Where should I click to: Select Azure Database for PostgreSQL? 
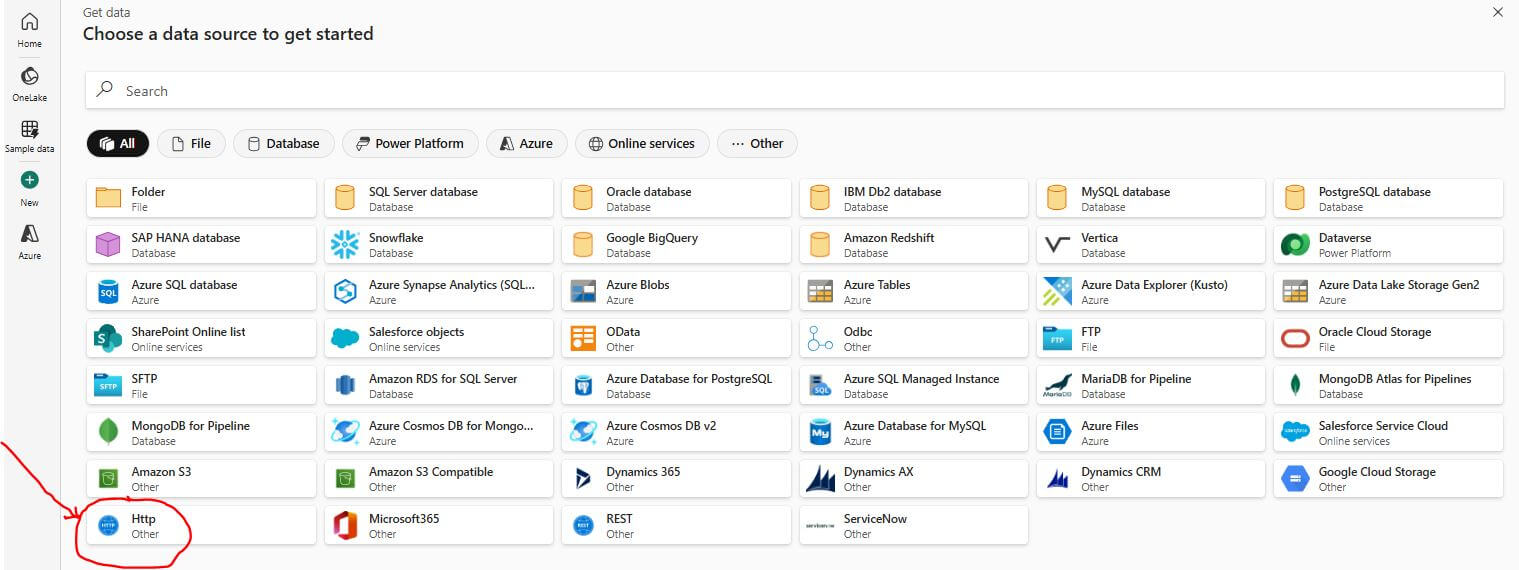(x=678, y=385)
